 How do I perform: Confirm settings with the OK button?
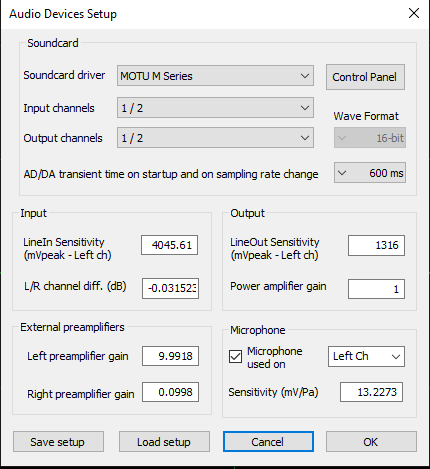coord(371,442)
